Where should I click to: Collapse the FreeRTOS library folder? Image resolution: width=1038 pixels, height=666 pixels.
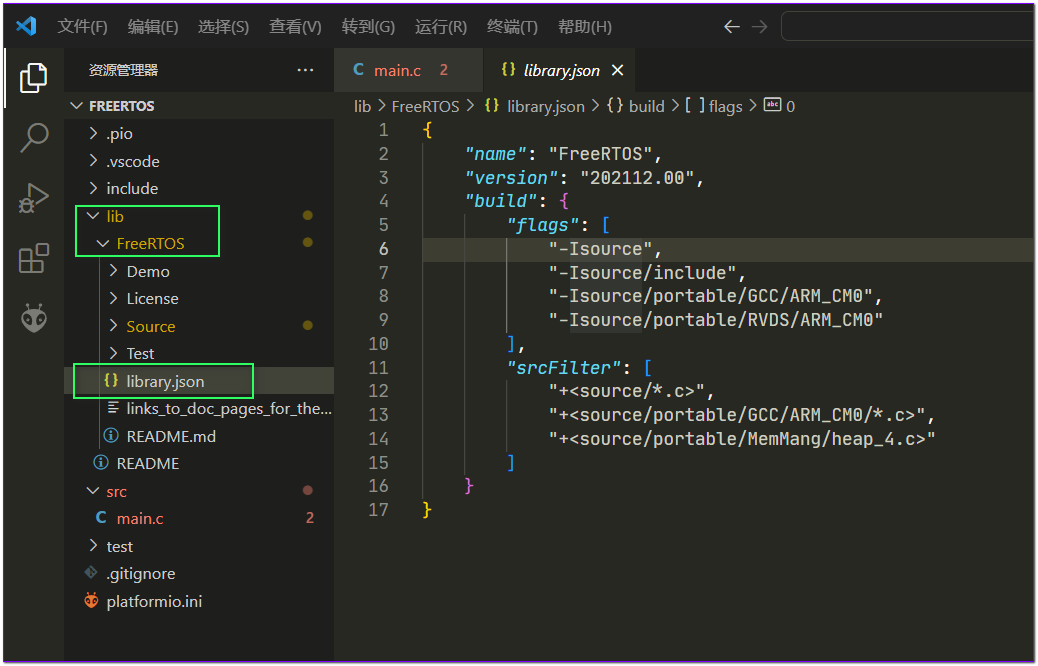[x=103, y=244]
